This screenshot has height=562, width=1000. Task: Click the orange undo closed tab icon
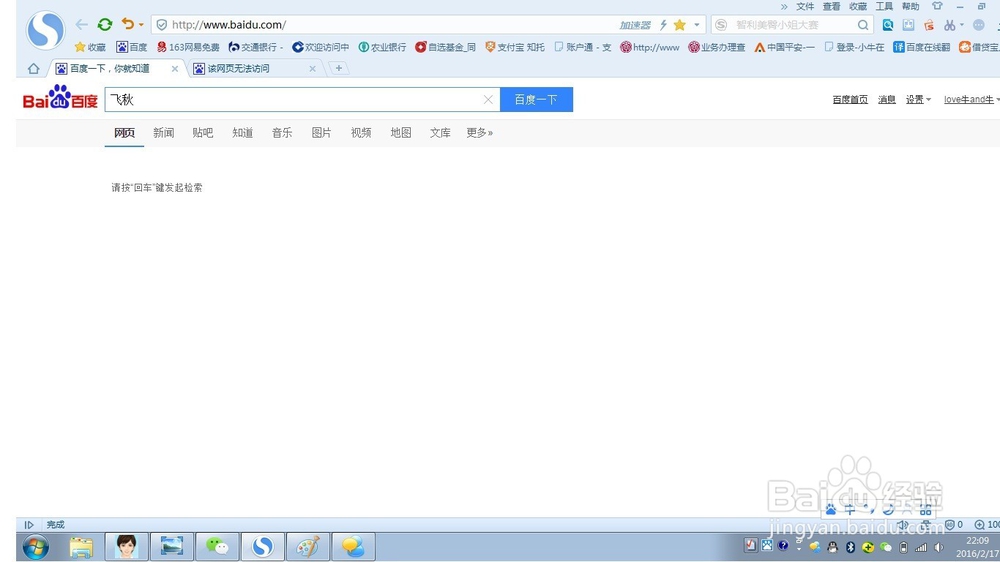[x=128, y=24]
